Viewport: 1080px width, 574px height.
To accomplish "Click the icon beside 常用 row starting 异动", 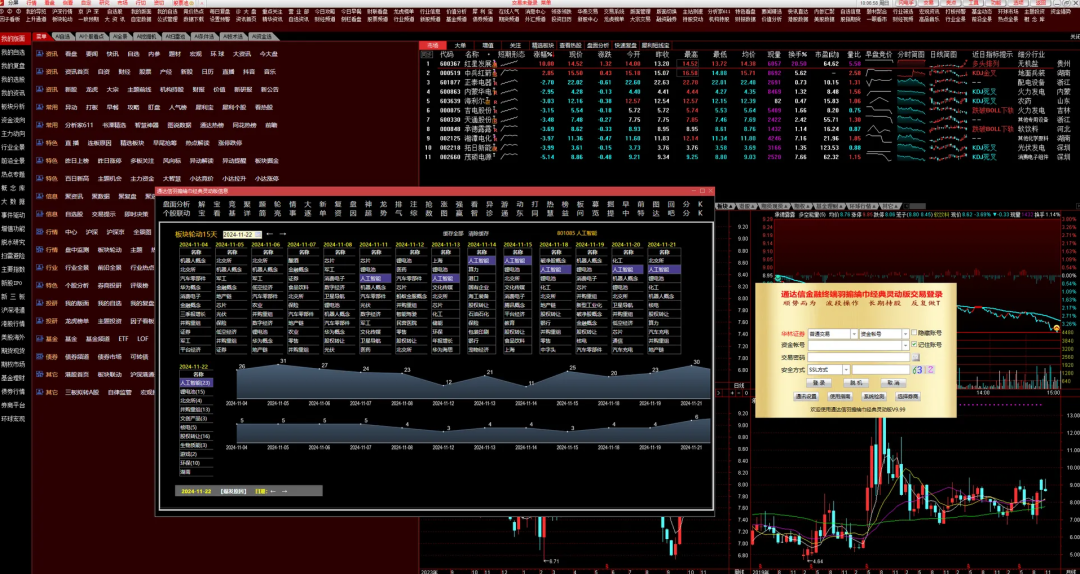I will pyautogui.click(x=40, y=107).
